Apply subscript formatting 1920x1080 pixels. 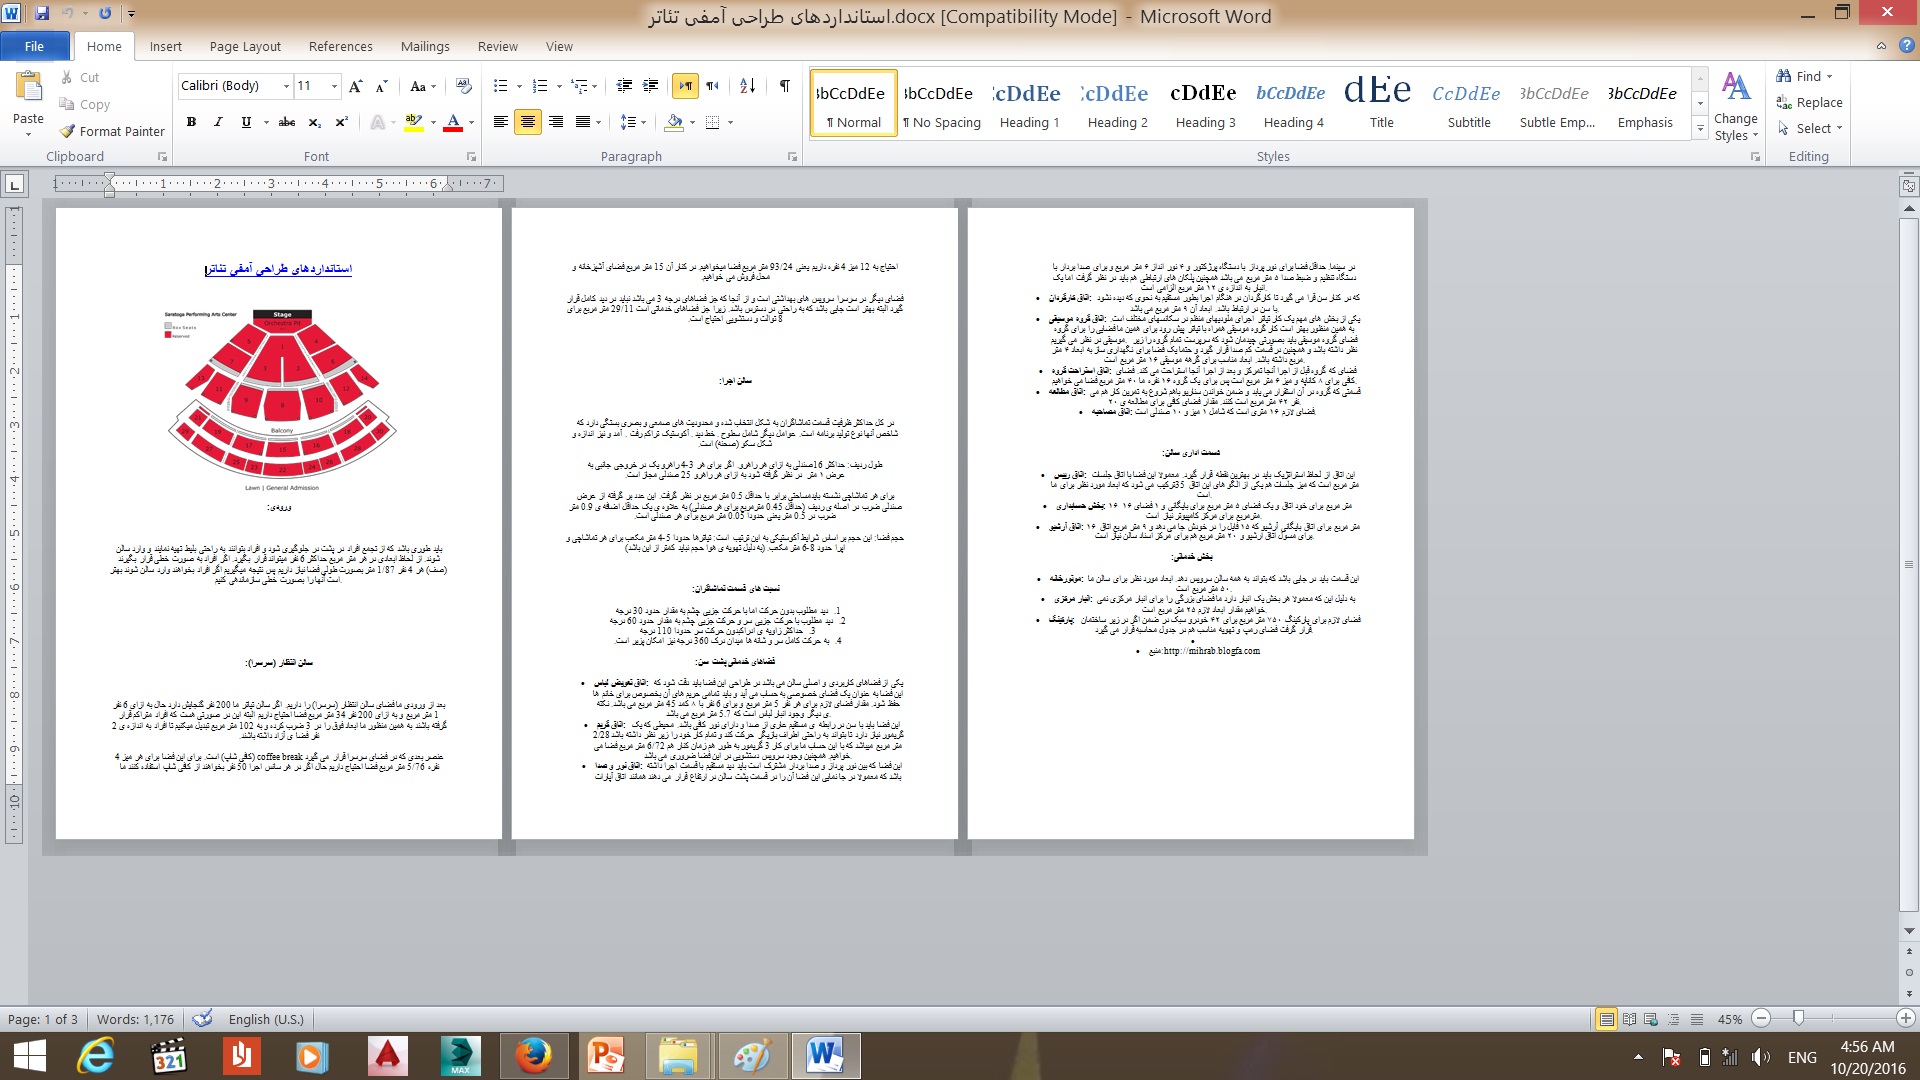314,122
